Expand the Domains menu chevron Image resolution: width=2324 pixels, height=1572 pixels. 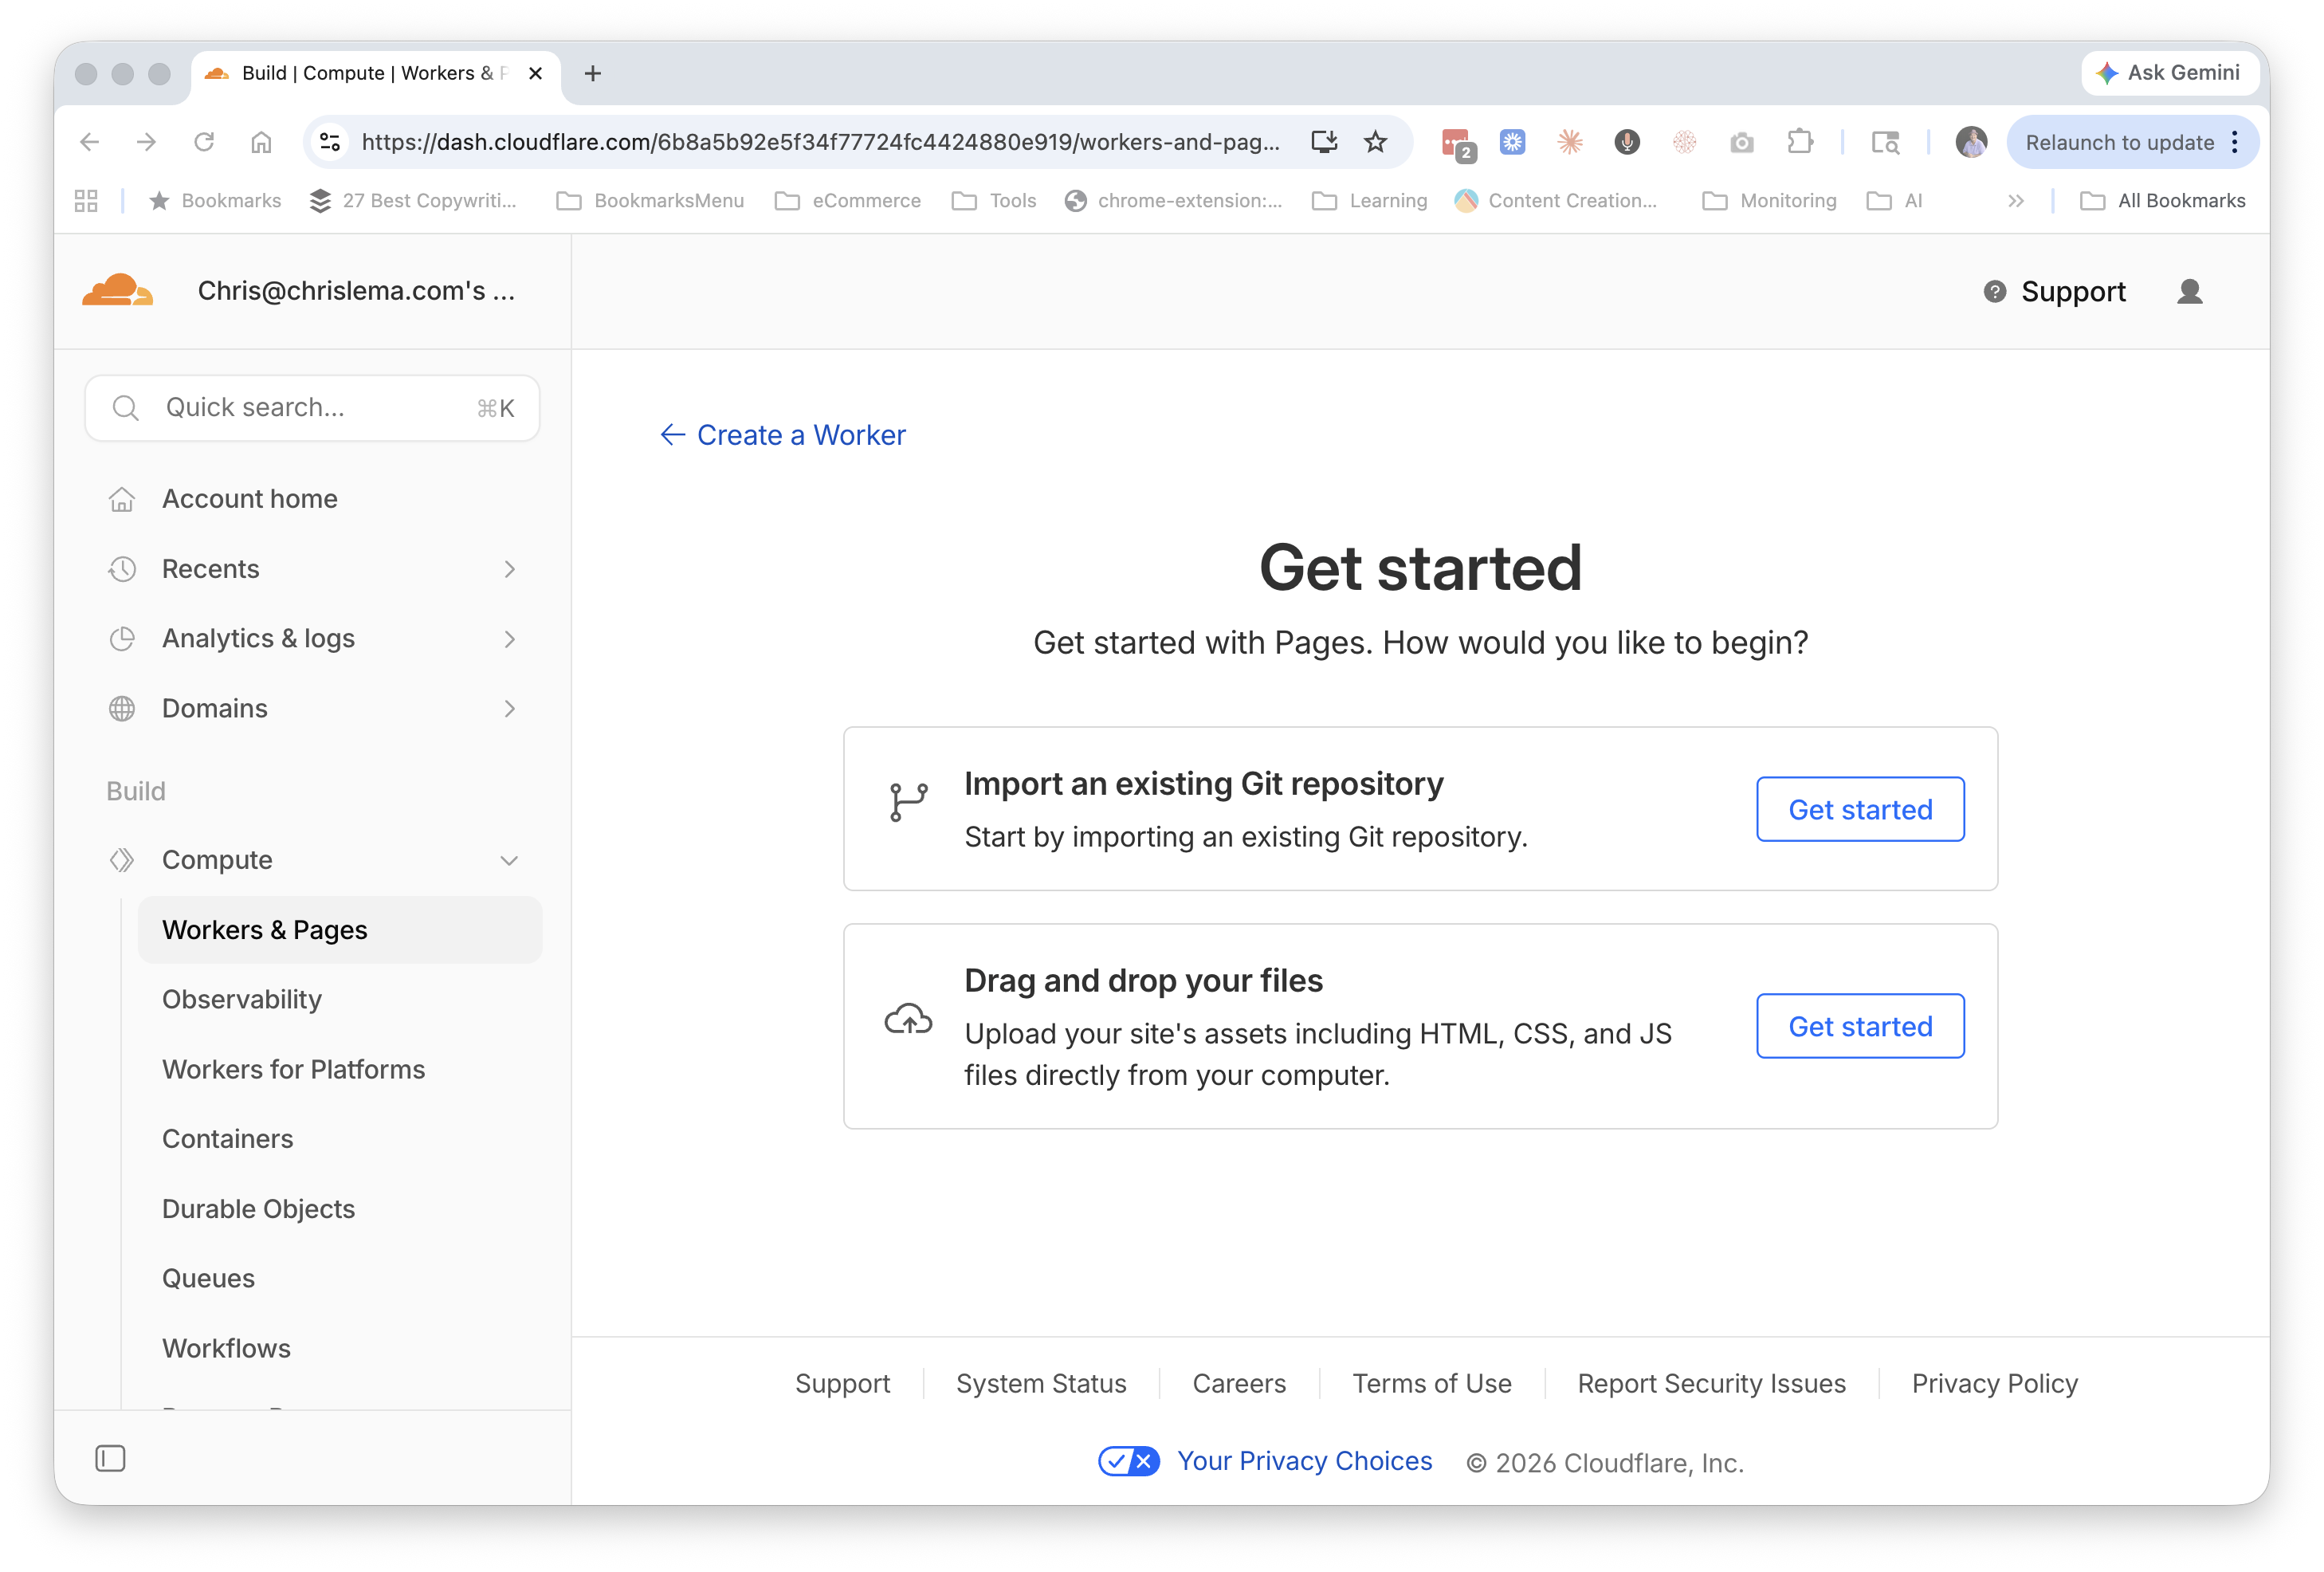[510, 709]
